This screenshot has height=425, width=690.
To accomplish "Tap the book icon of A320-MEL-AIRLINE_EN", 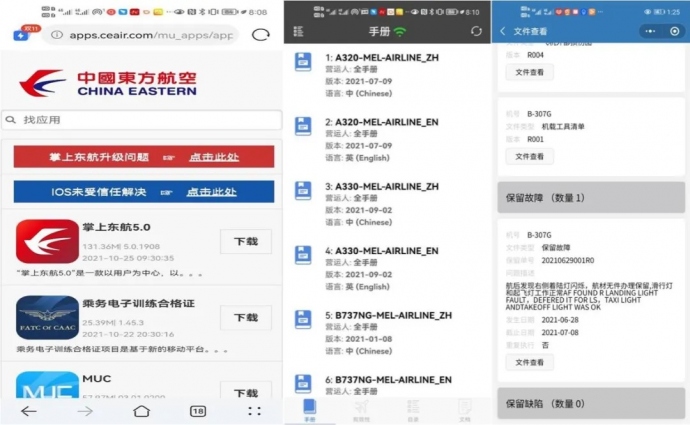I will (x=303, y=126).
